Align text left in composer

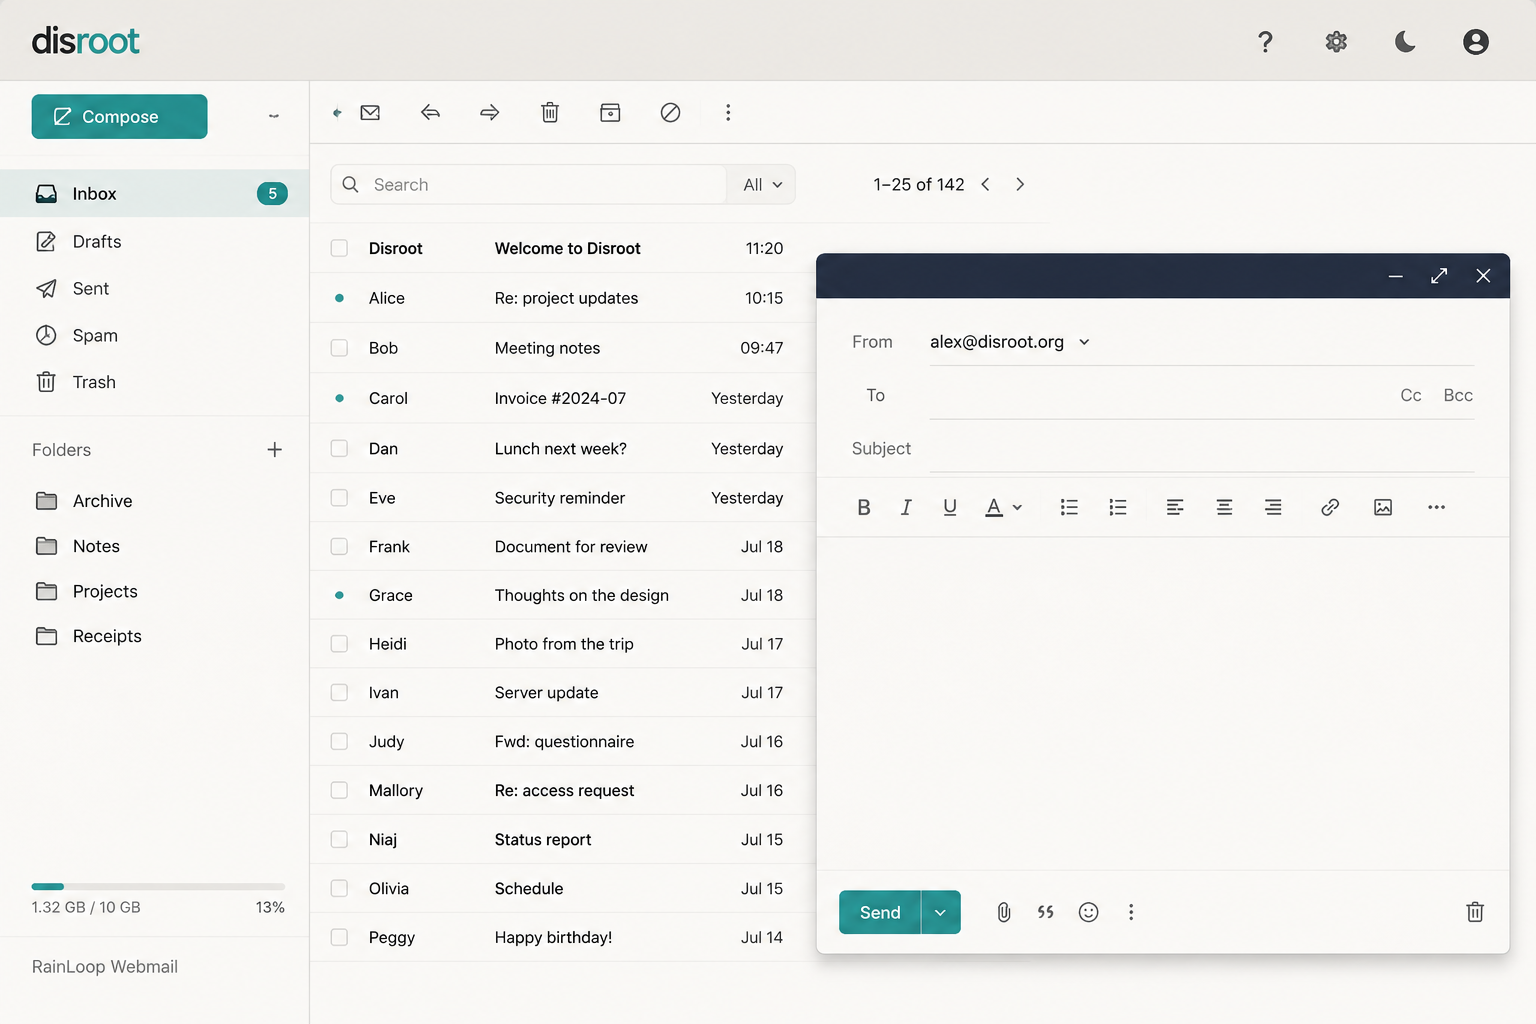[x=1175, y=507]
